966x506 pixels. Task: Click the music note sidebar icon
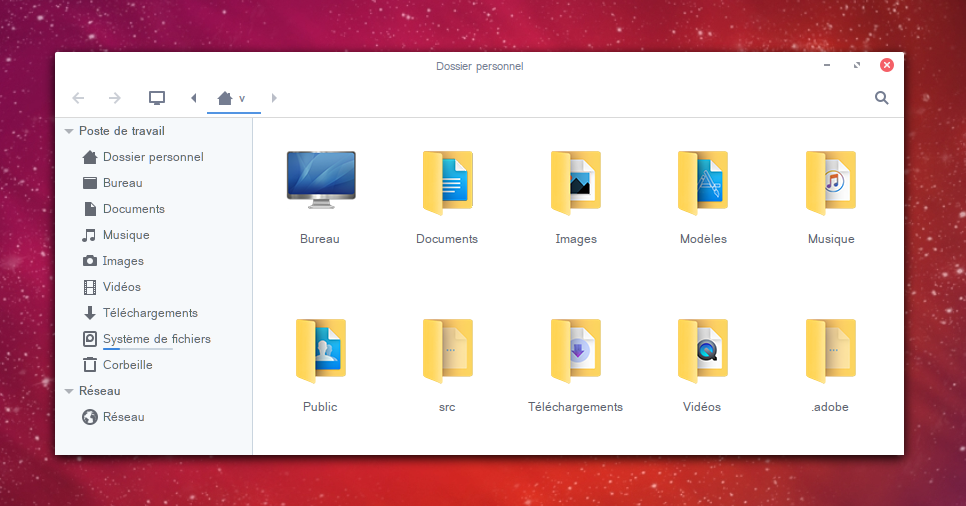(89, 235)
